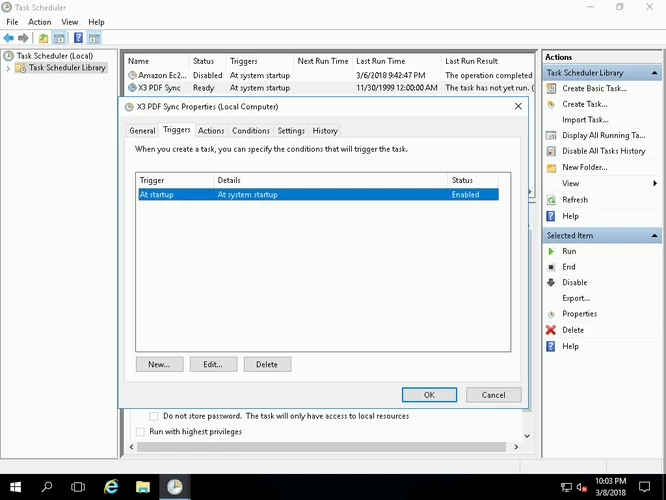
Task: Open the Action Center notification icon
Action: pyautogui.click(x=644, y=487)
